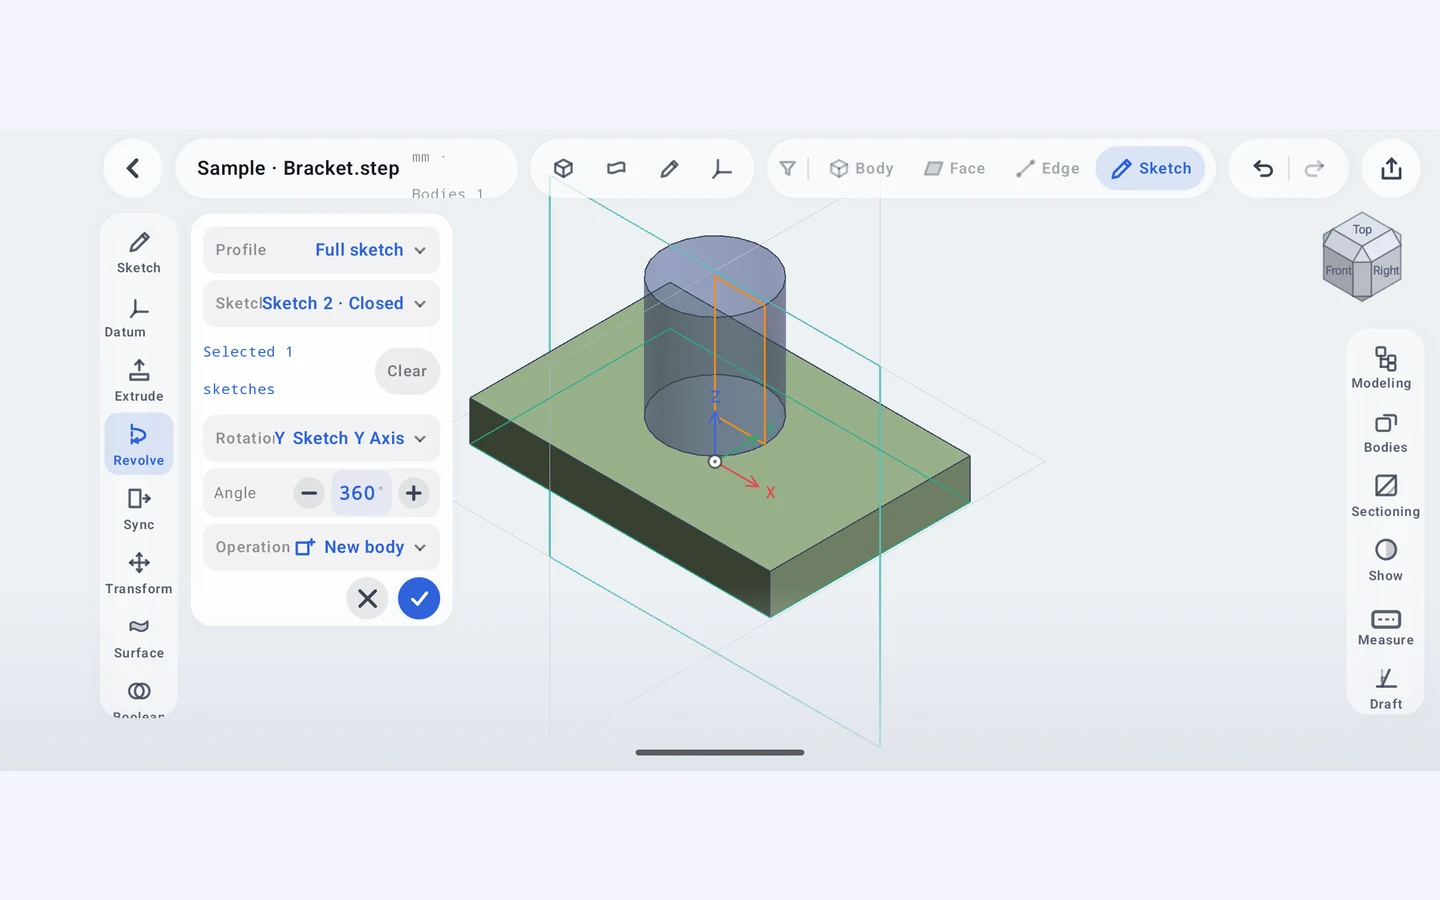Click the 'Selected 1 sketches' text
The image size is (1440, 900).
248,370
